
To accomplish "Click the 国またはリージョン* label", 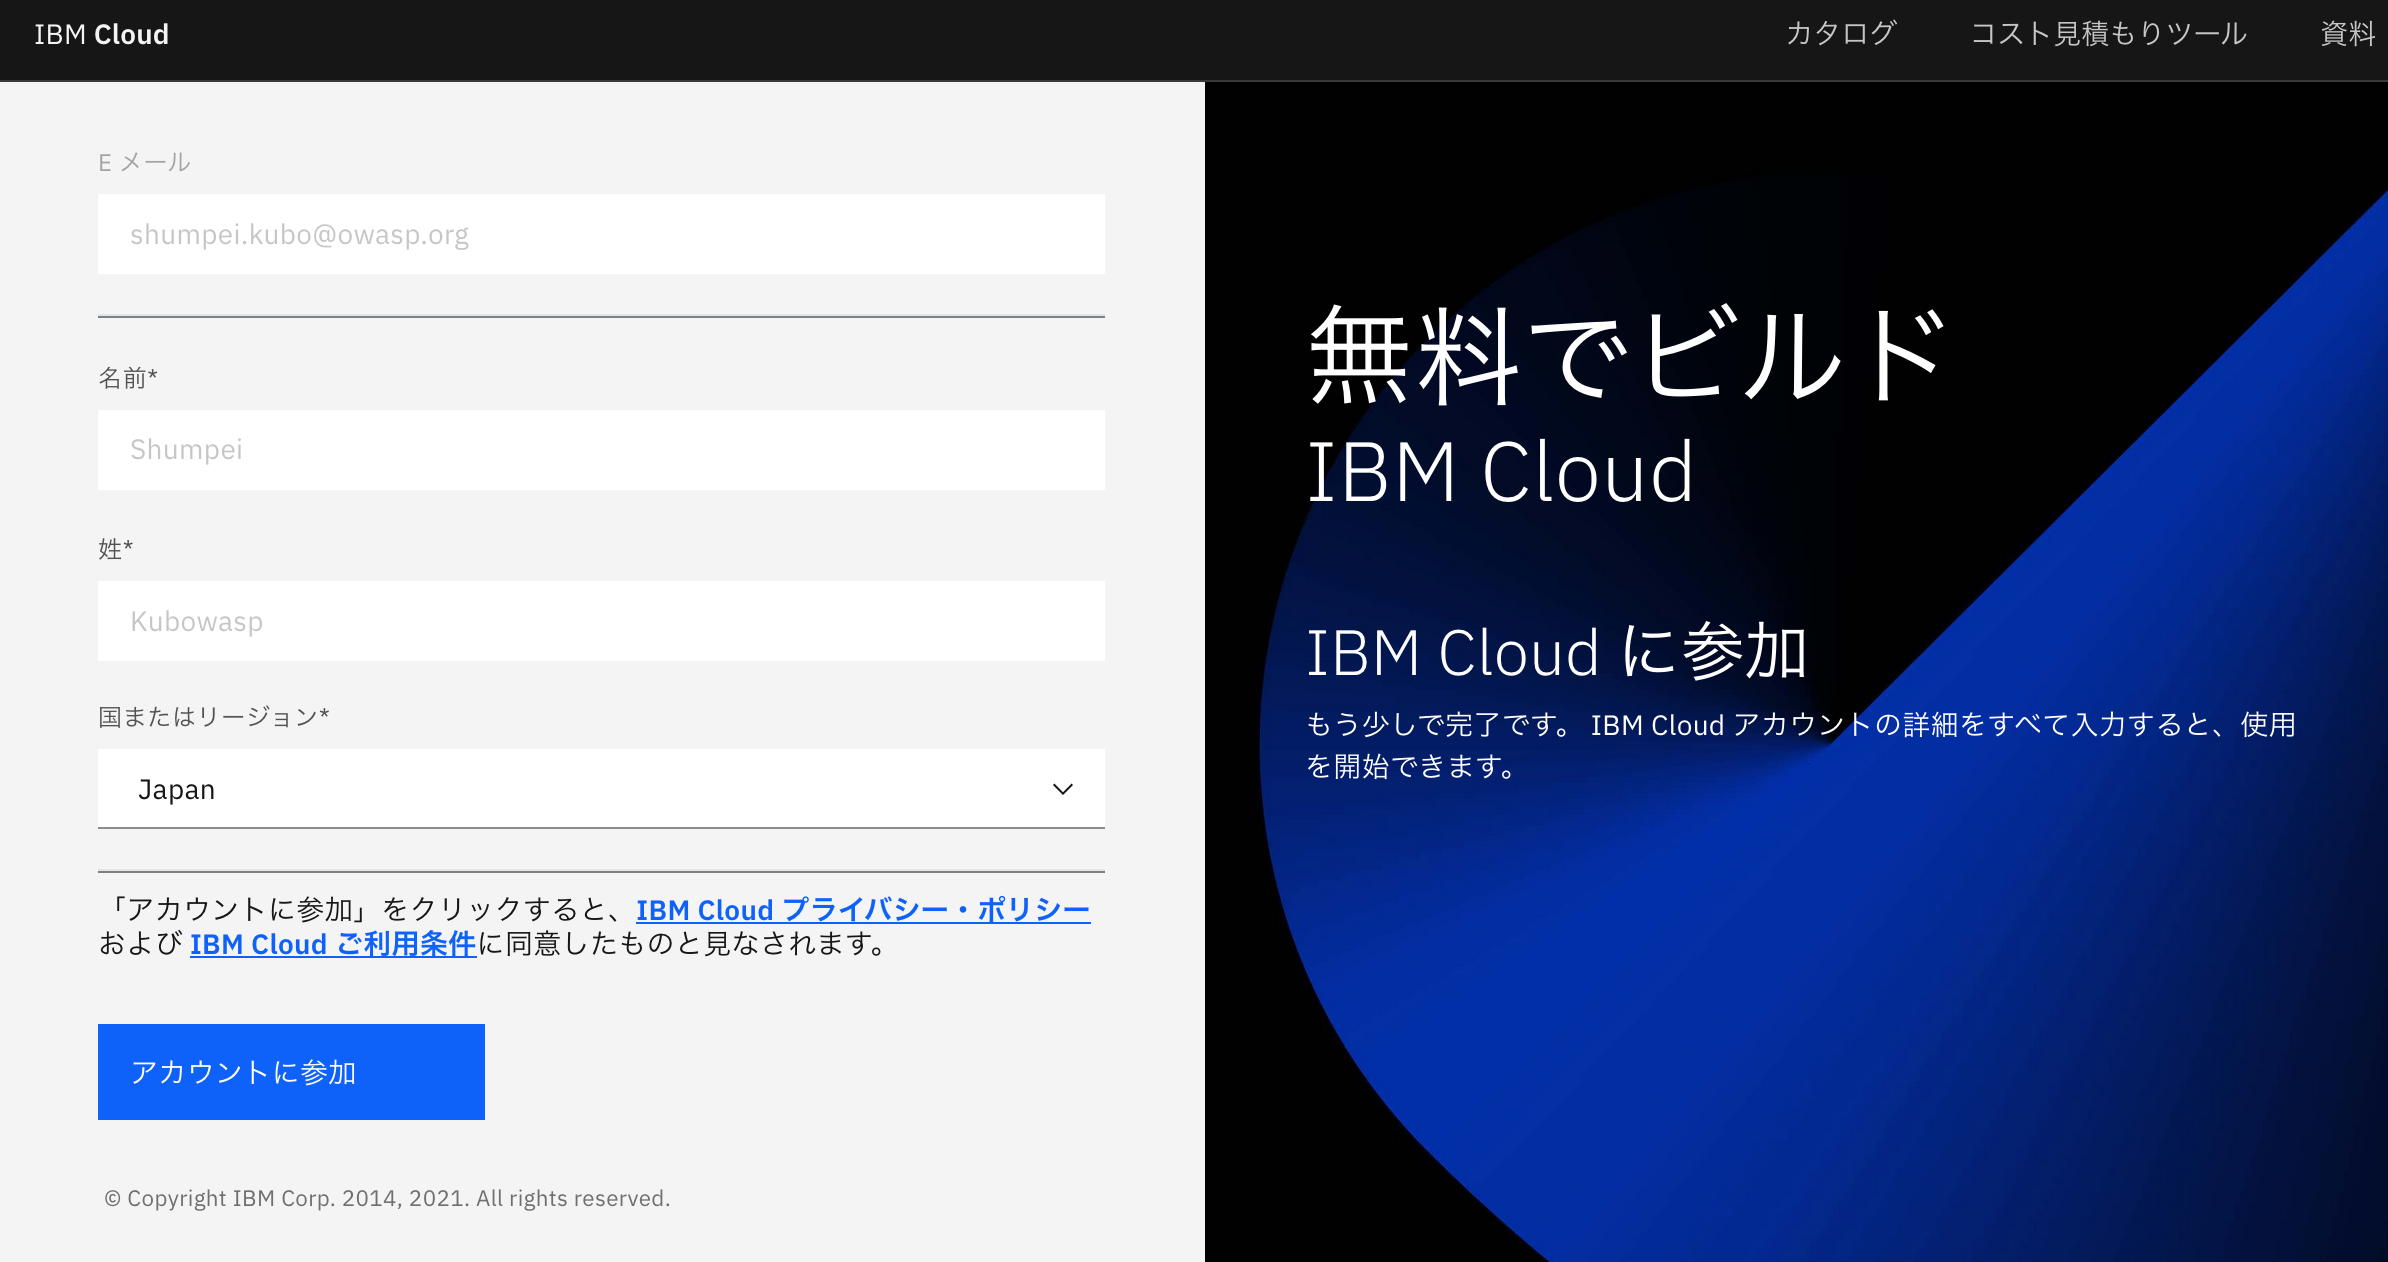I will click(x=214, y=717).
